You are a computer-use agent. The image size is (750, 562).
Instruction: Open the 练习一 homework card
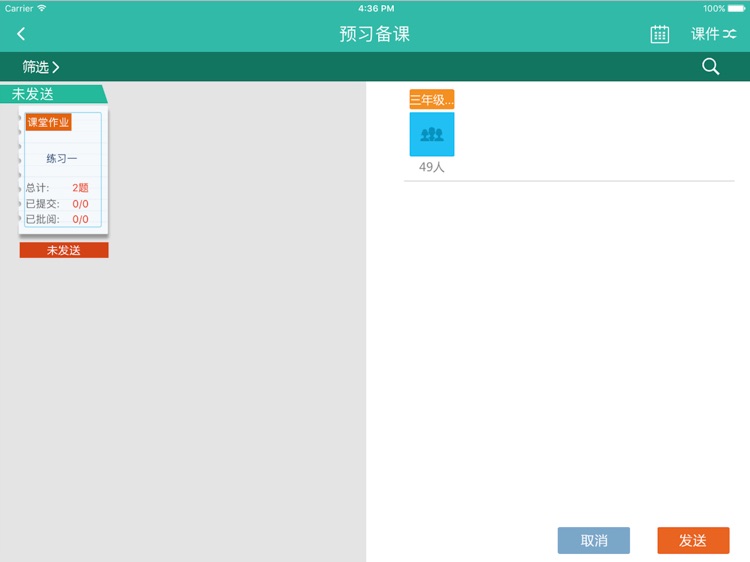coord(63,170)
